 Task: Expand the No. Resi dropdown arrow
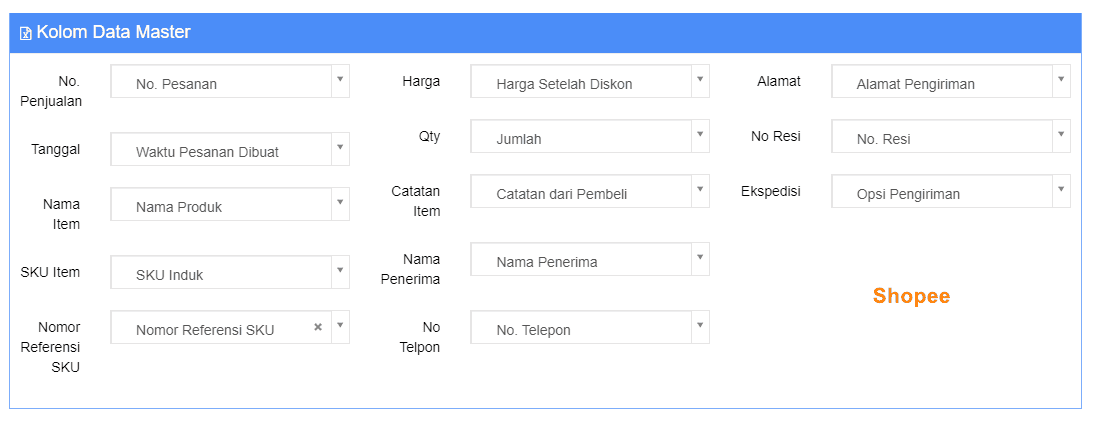pyautogui.click(x=1061, y=134)
